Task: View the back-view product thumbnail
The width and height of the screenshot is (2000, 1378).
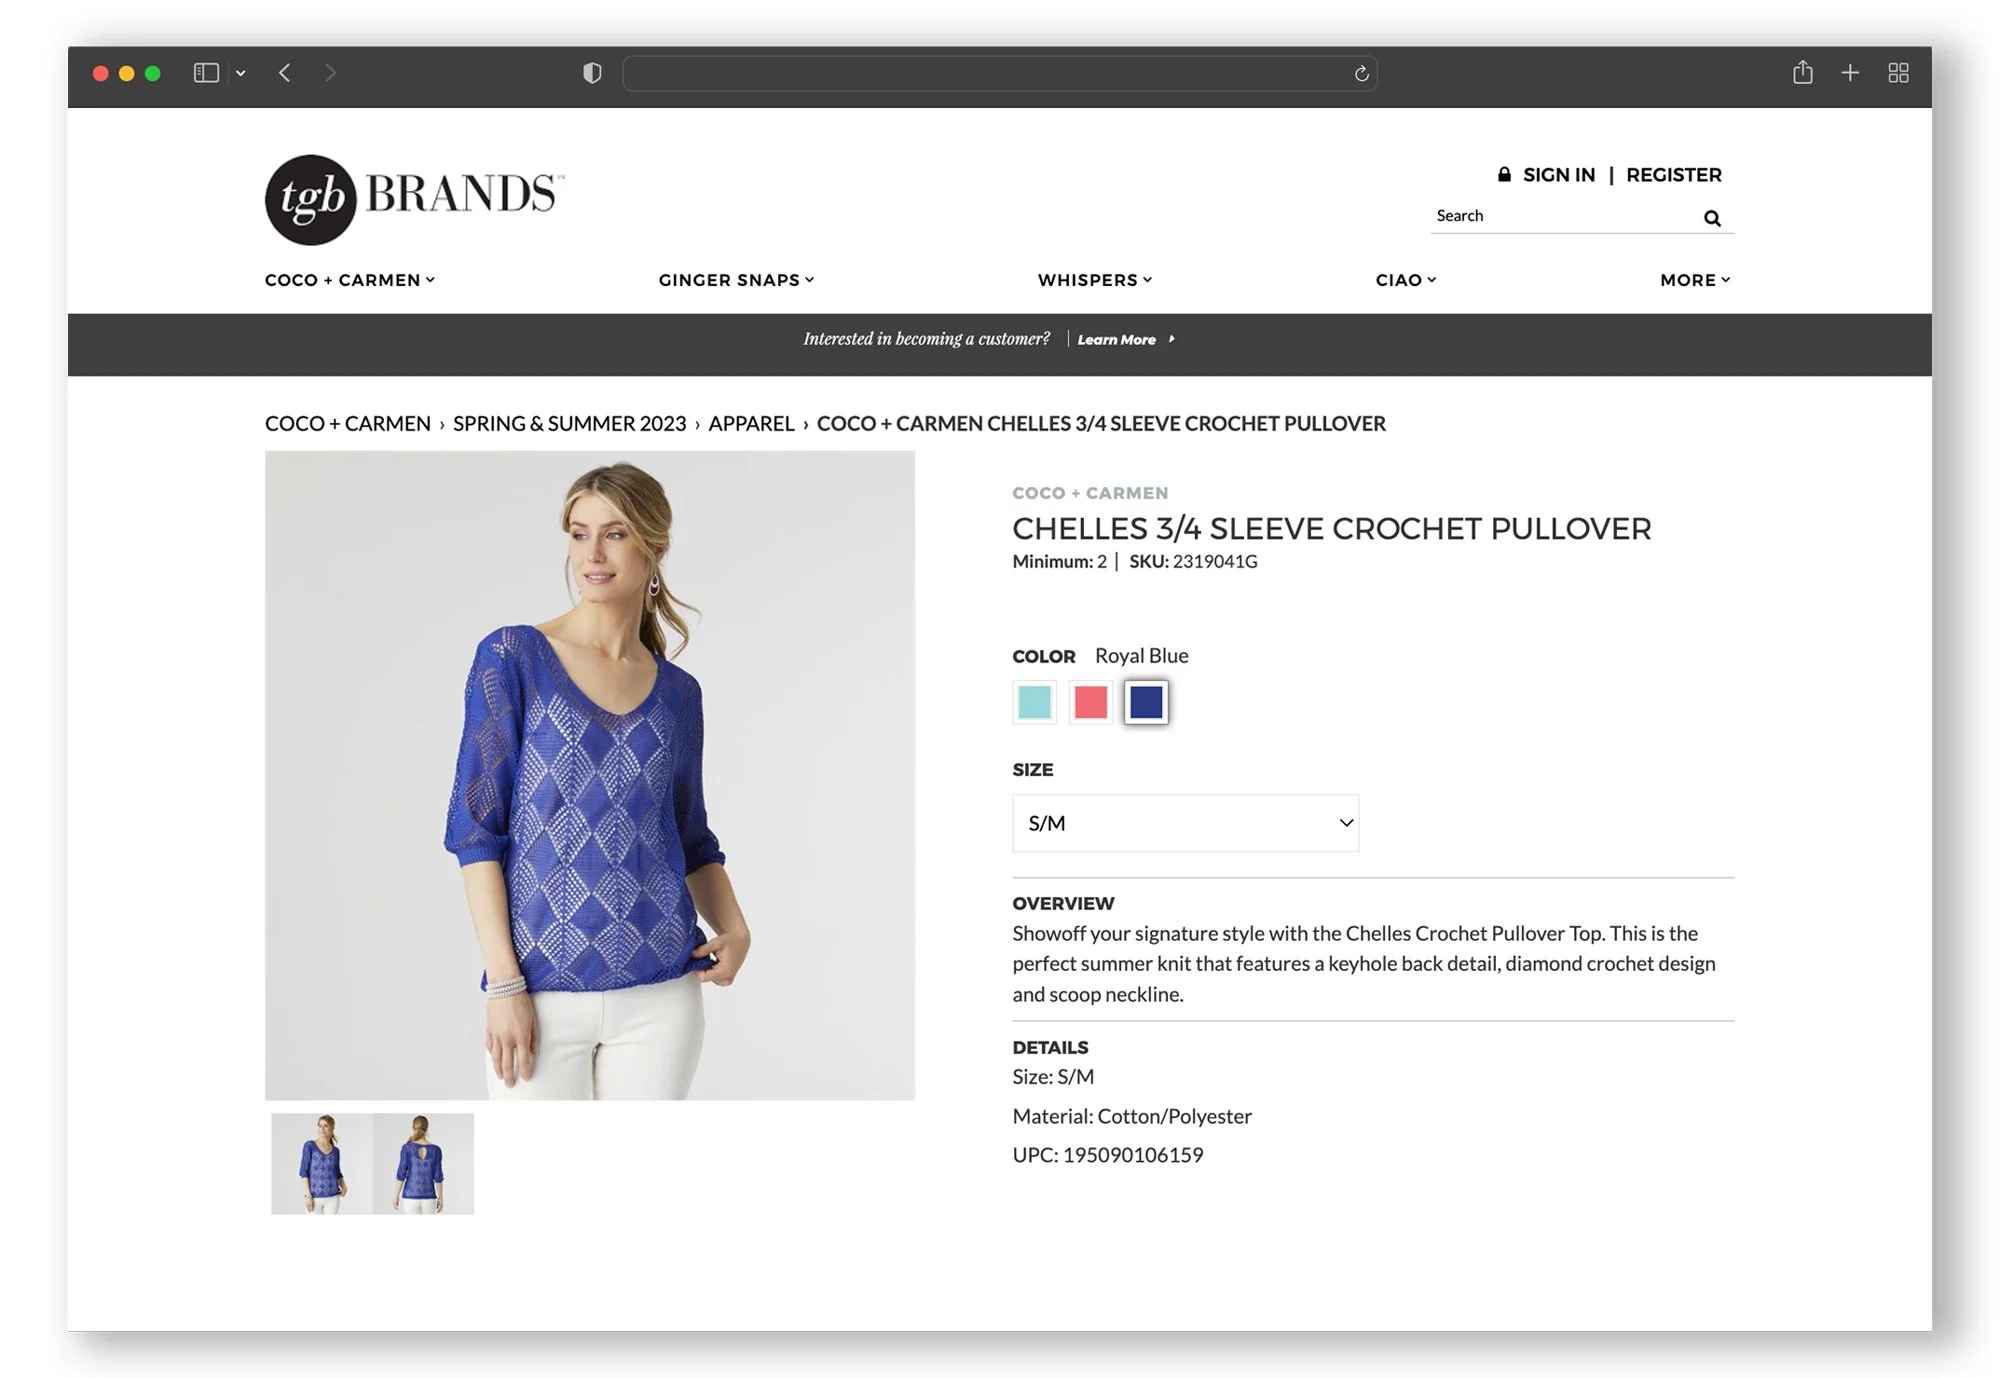Action: click(423, 1164)
